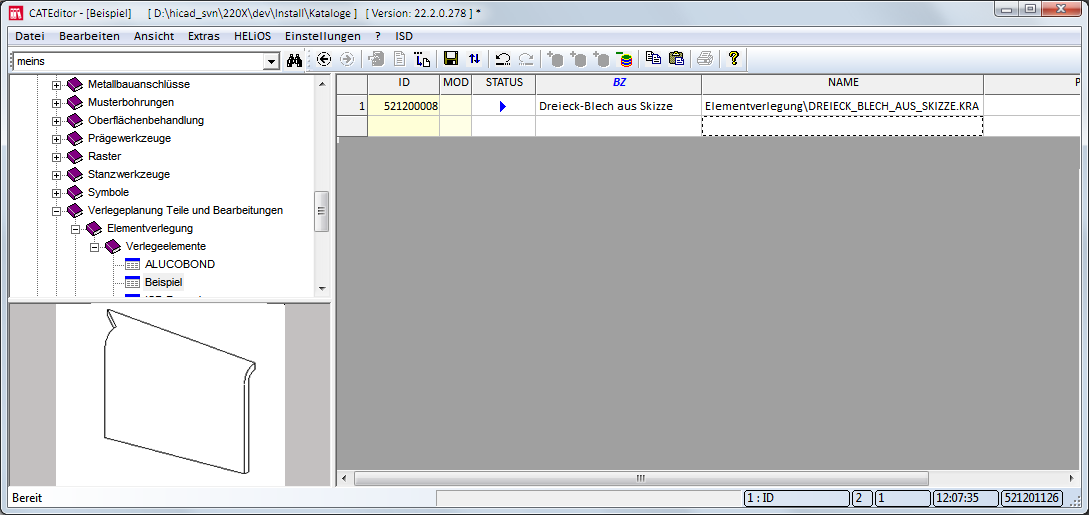Go forward with the right arrow icon
Screen dimensions: 1089x515
(347, 60)
